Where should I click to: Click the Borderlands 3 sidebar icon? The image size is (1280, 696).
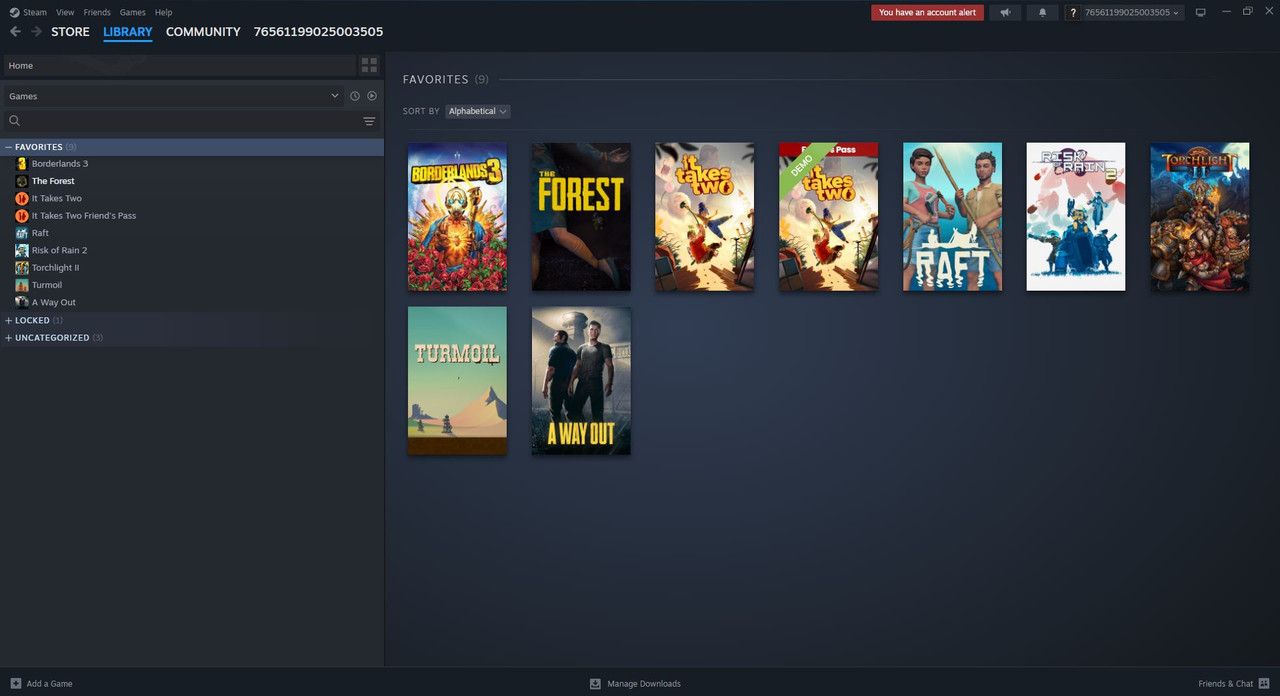point(22,164)
